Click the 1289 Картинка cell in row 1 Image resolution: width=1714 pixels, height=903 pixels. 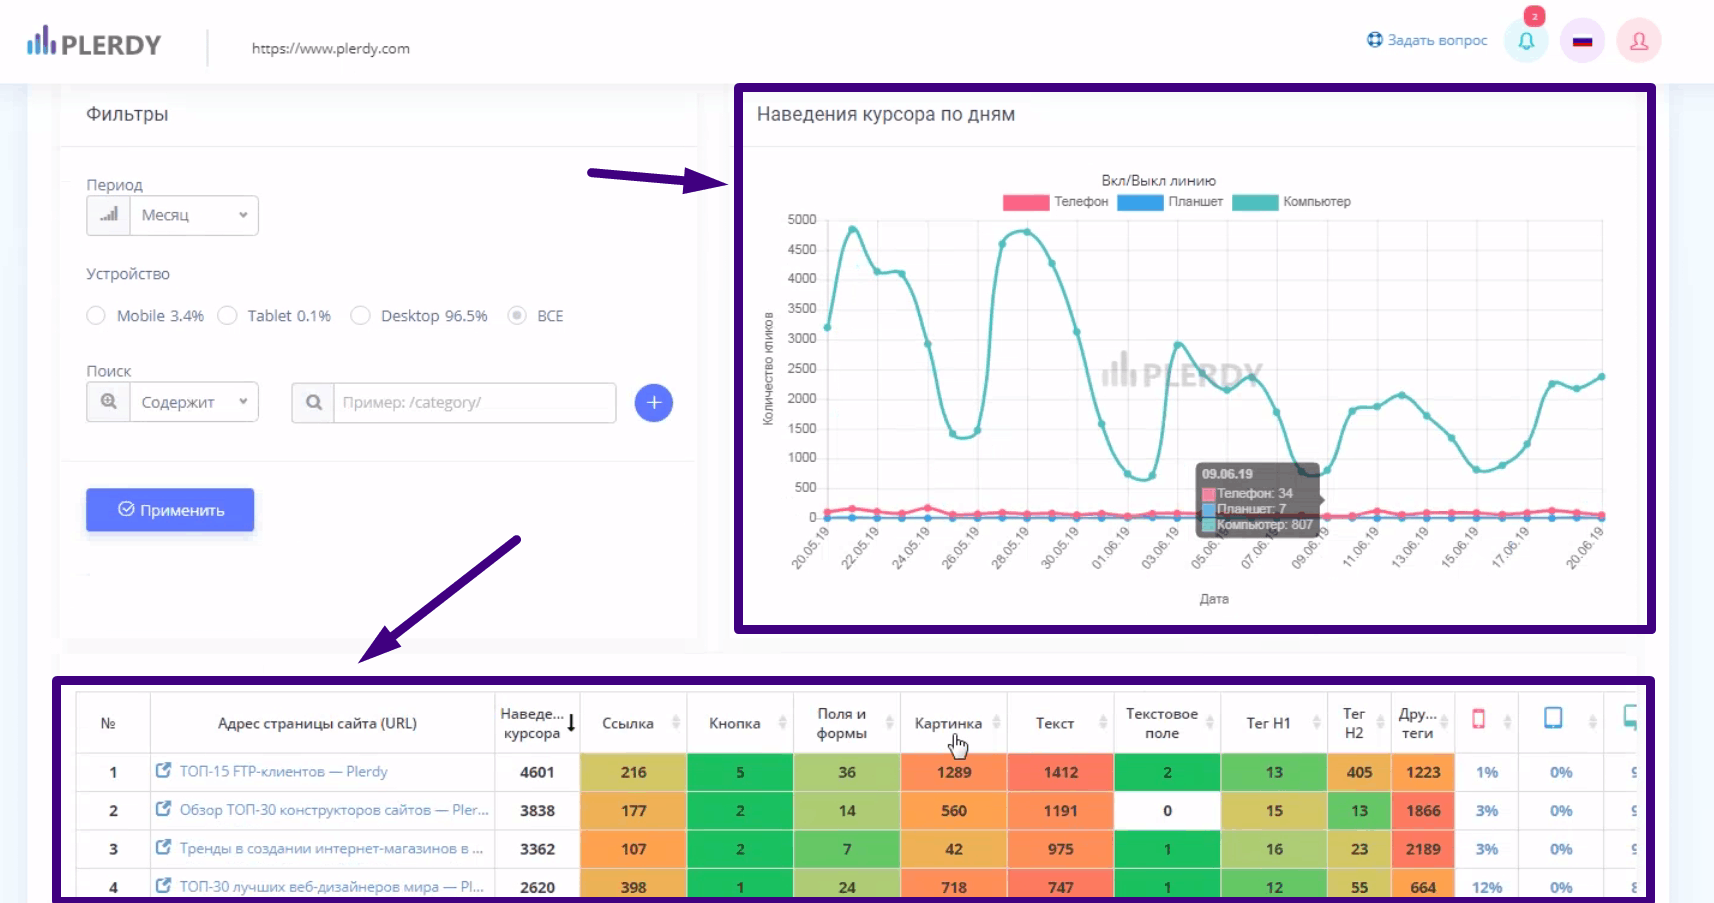click(954, 772)
